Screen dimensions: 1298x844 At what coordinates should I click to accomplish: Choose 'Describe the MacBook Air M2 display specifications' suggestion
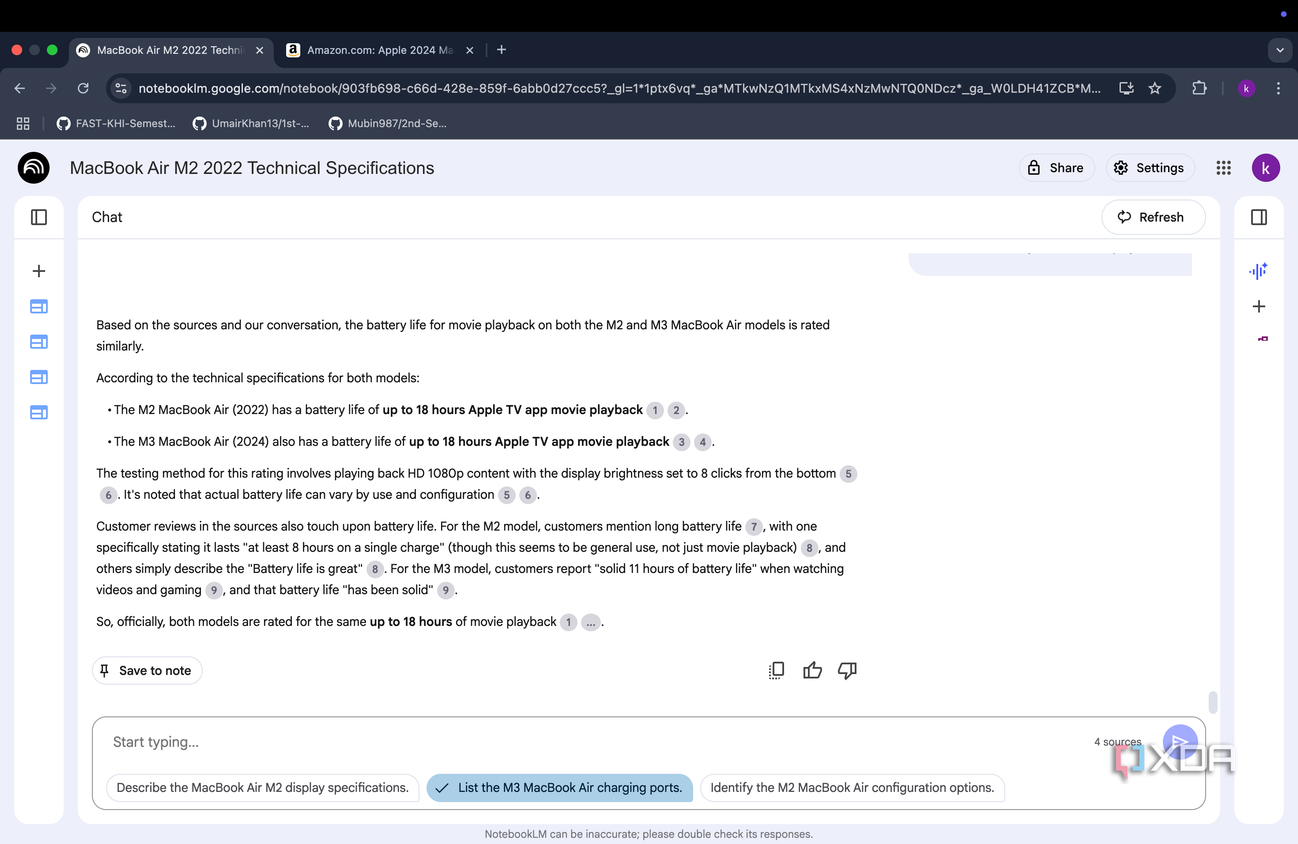[262, 788]
